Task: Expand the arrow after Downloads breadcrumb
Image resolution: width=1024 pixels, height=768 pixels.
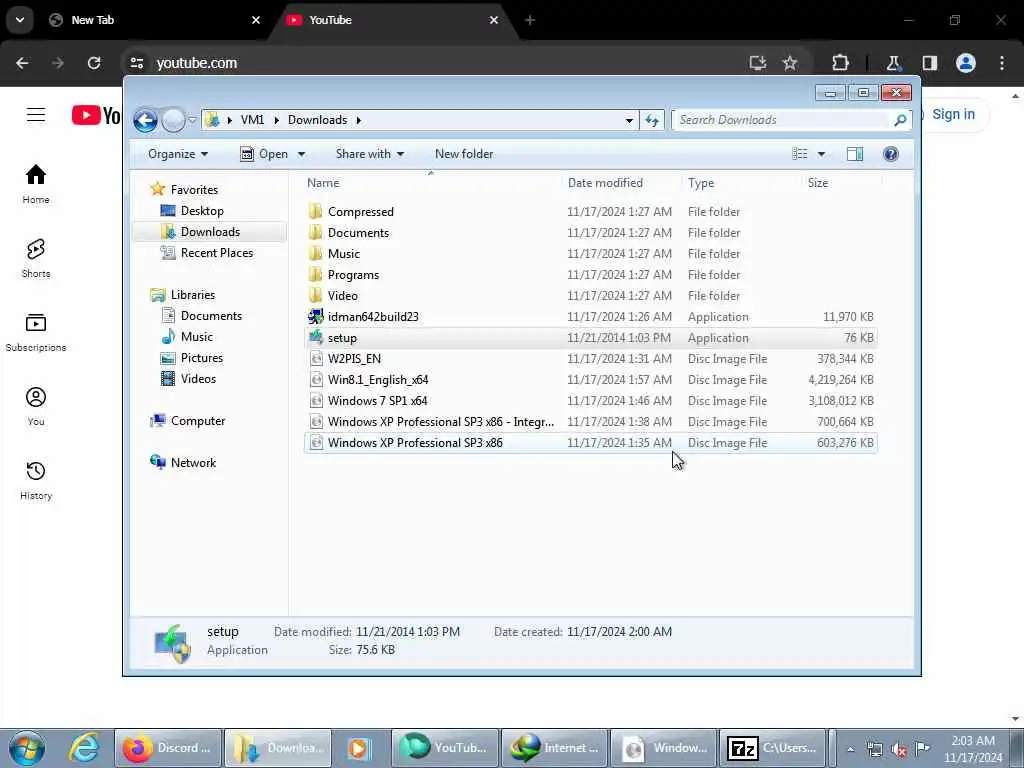Action: 359,120
